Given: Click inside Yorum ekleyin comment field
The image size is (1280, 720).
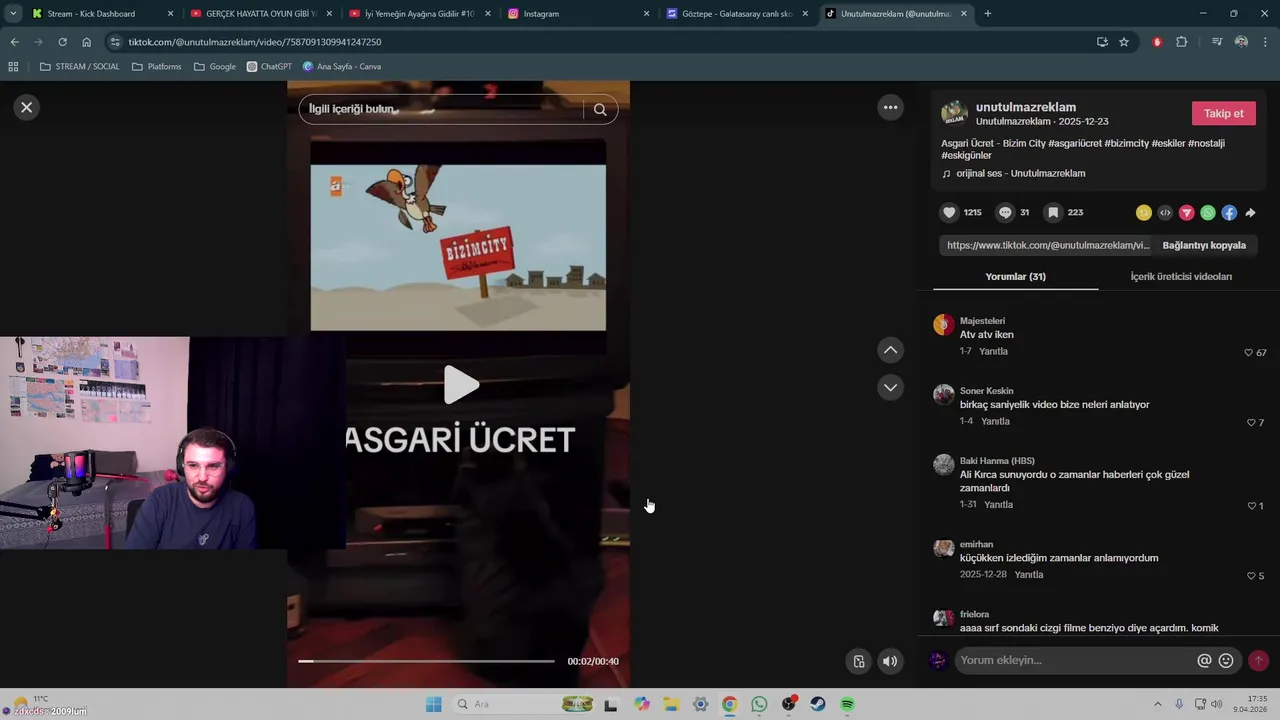Looking at the screenshot, I should (x=1075, y=660).
